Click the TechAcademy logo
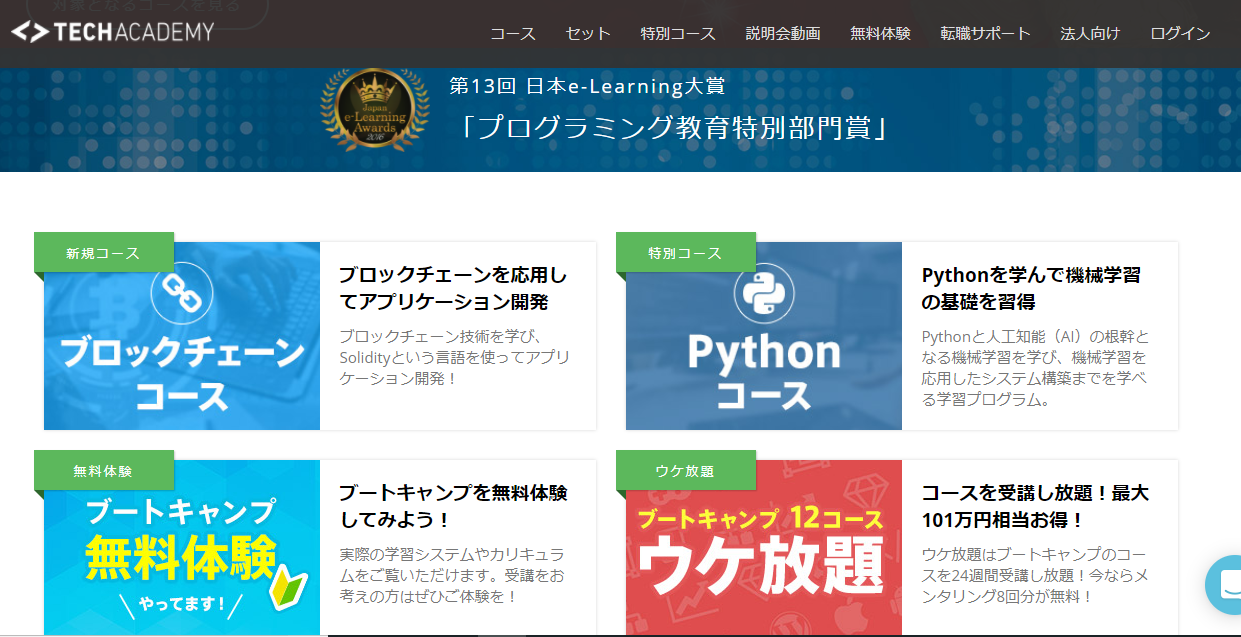1241x637 pixels. click(112, 32)
